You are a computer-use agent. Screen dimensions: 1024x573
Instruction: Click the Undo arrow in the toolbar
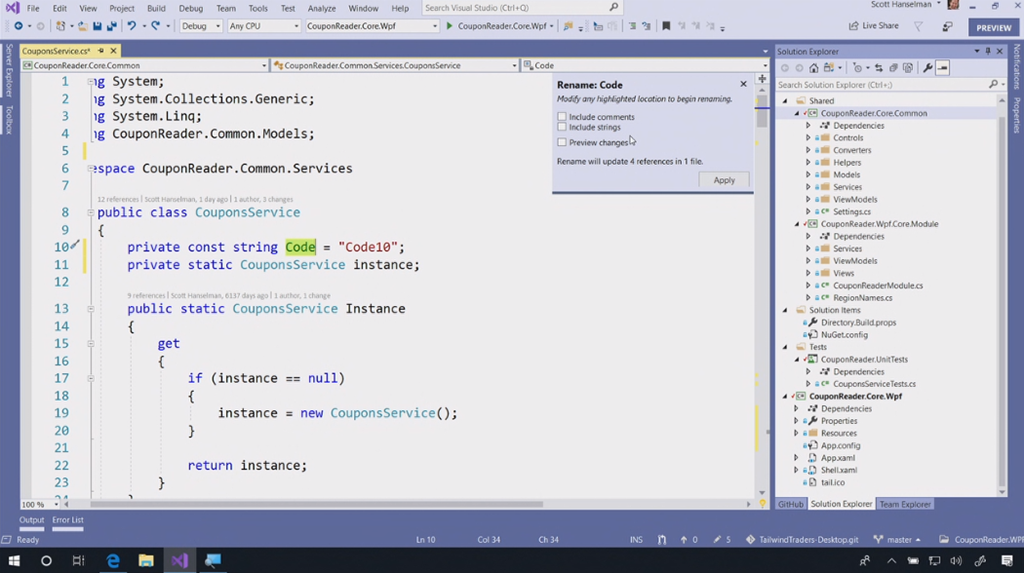pos(131,26)
